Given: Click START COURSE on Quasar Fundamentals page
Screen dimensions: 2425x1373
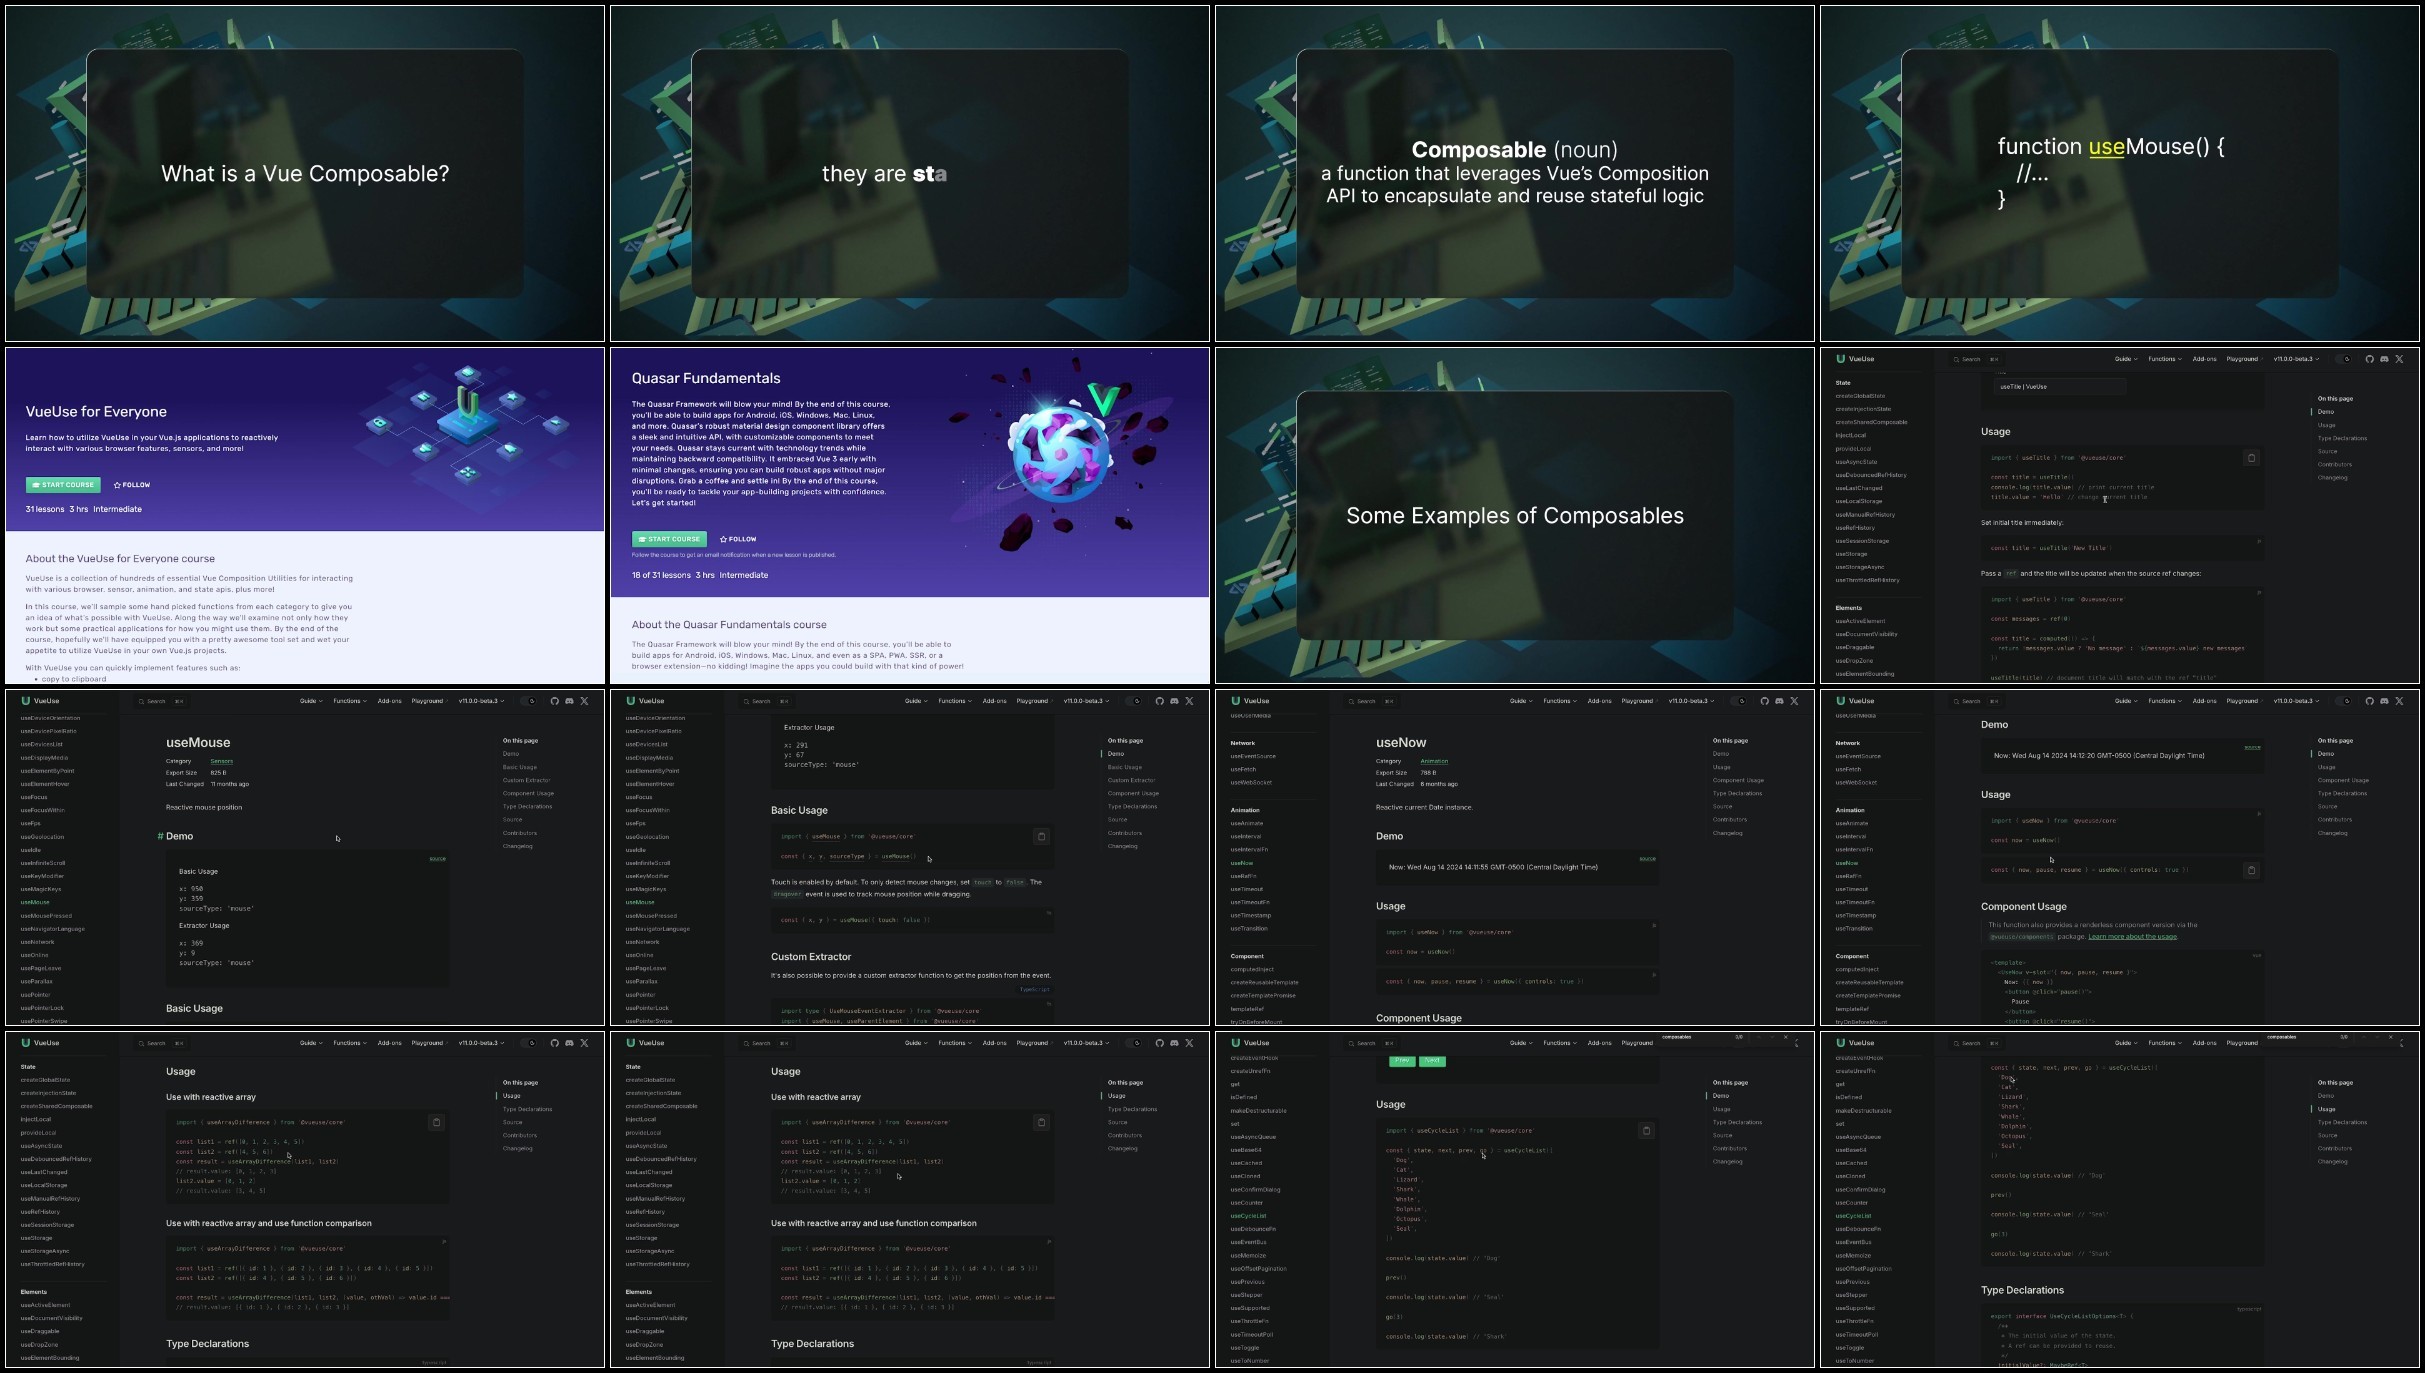Looking at the screenshot, I should 669,539.
